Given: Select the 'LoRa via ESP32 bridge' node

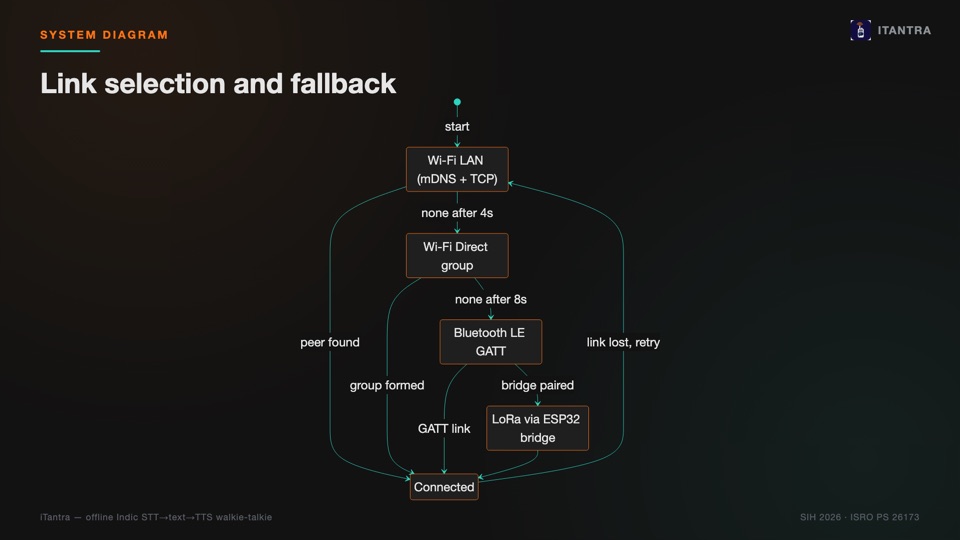Looking at the screenshot, I should (538, 428).
